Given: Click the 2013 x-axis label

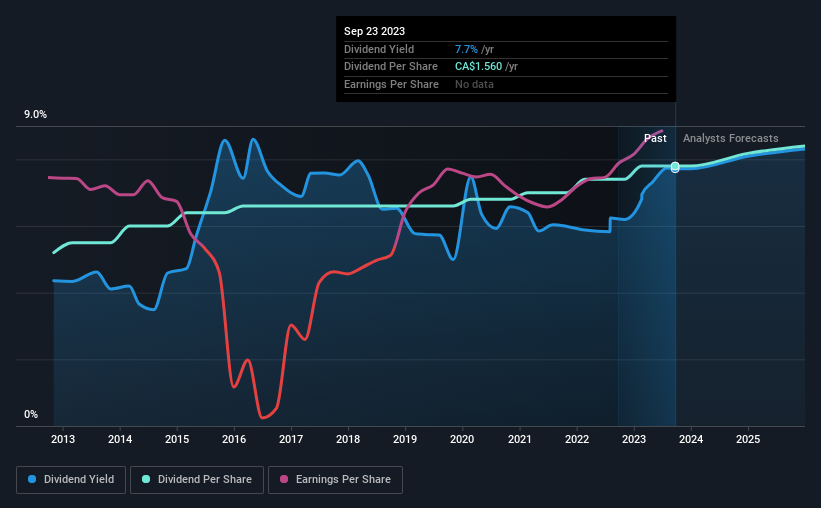Looking at the screenshot, I should [63, 439].
